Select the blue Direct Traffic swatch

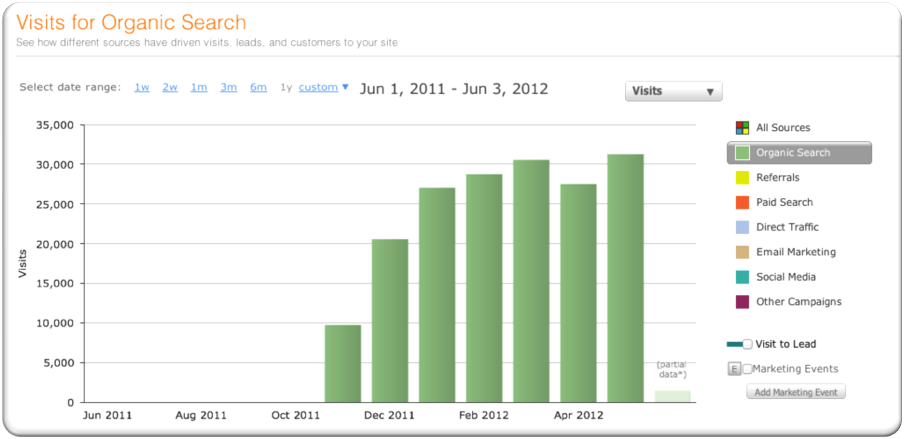[x=742, y=228]
